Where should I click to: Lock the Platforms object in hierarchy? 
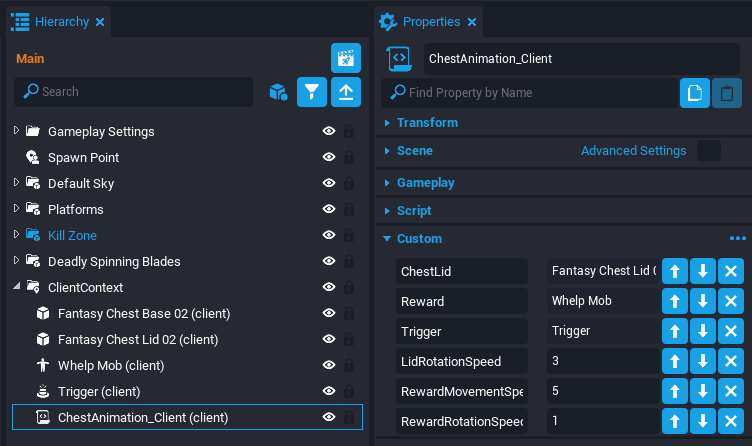coord(349,210)
